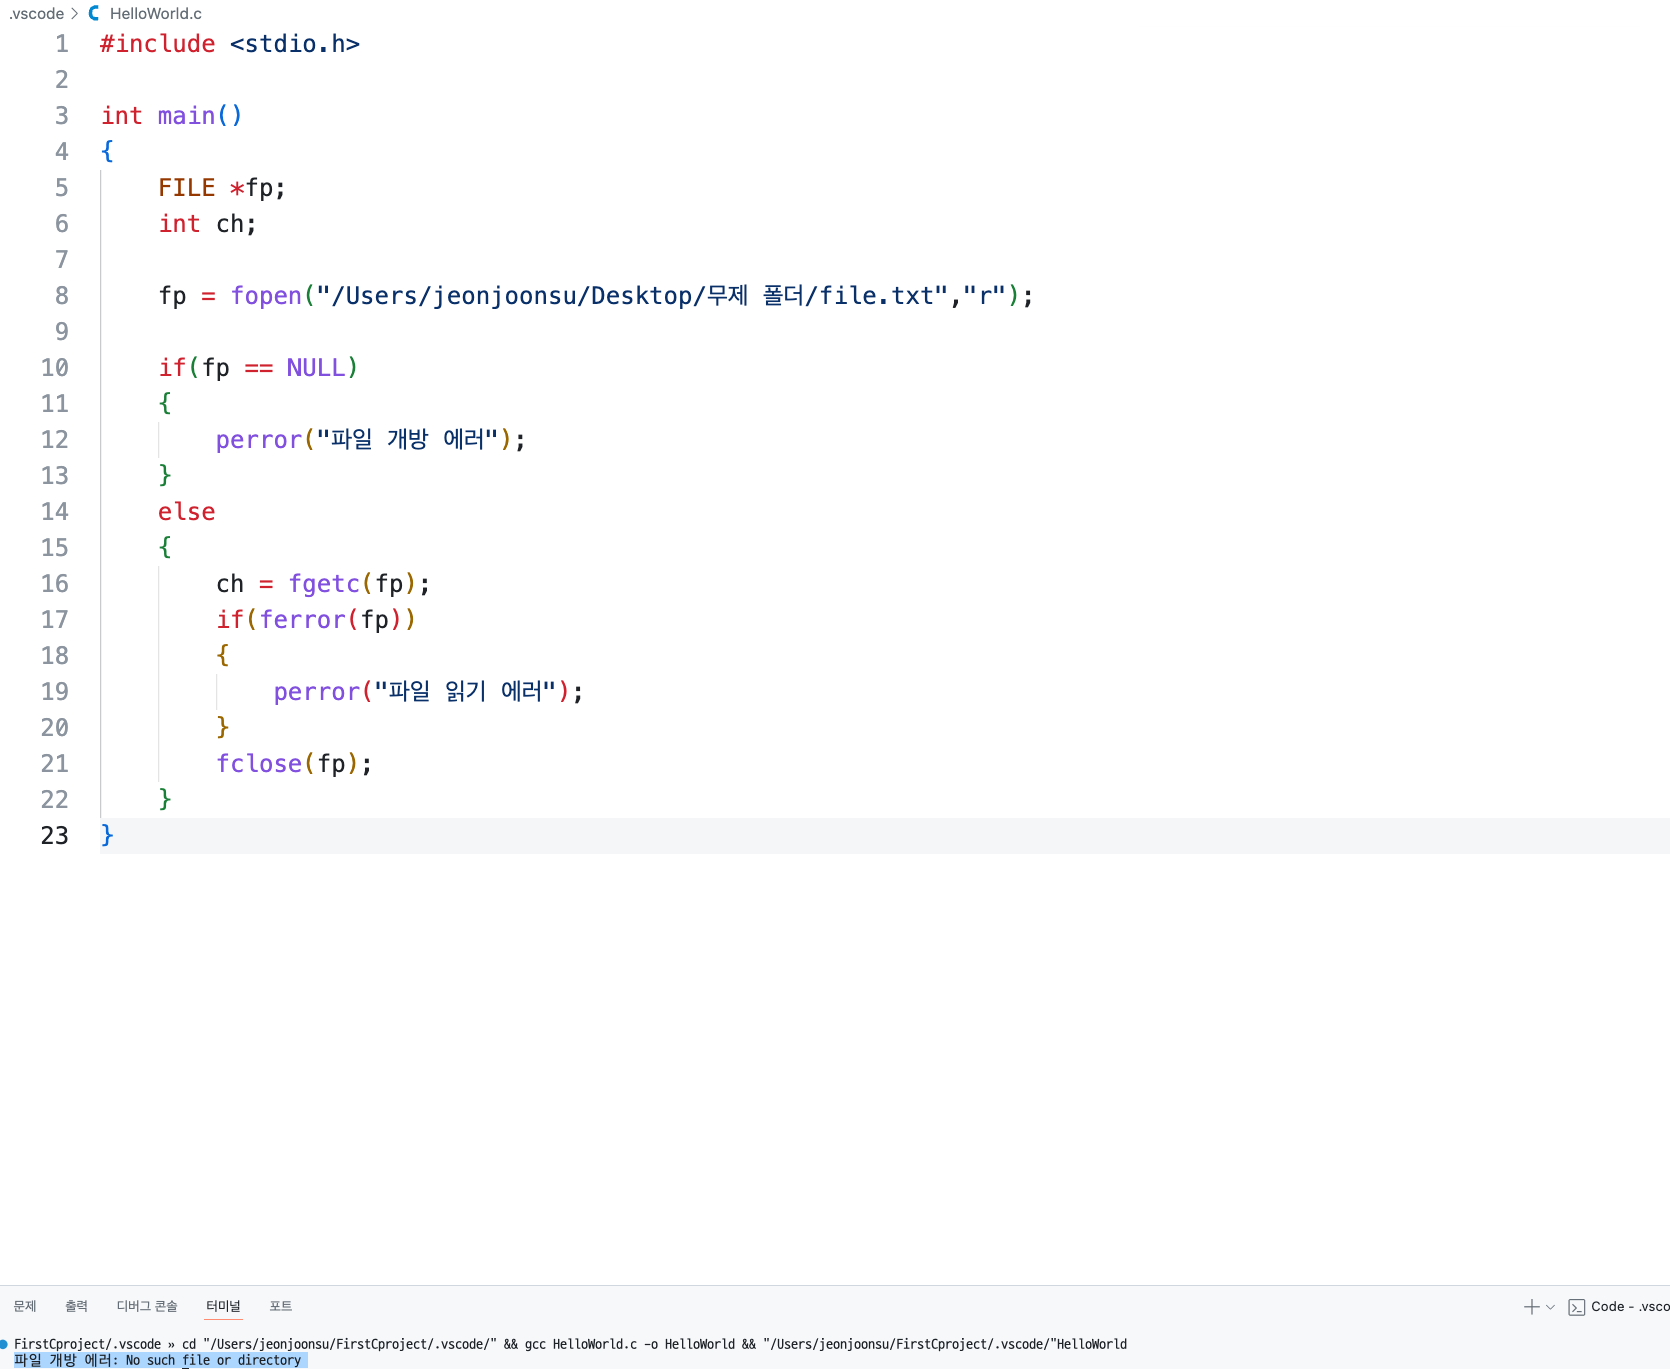Image resolution: width=1670 pixels, height=1369 pixels.
Task: Open .vscode folder in breadcrumb
Action: (37, 14)
